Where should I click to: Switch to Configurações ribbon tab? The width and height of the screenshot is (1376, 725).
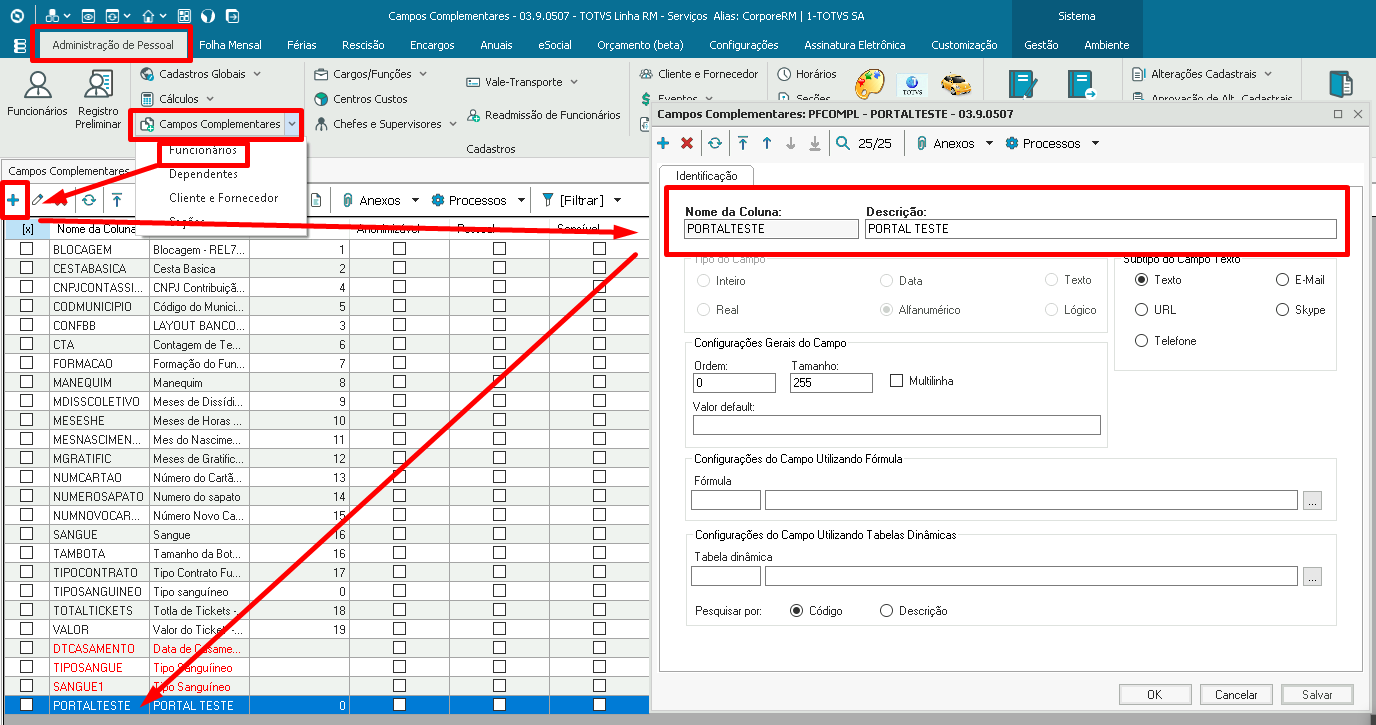click(x=744, y=45)
